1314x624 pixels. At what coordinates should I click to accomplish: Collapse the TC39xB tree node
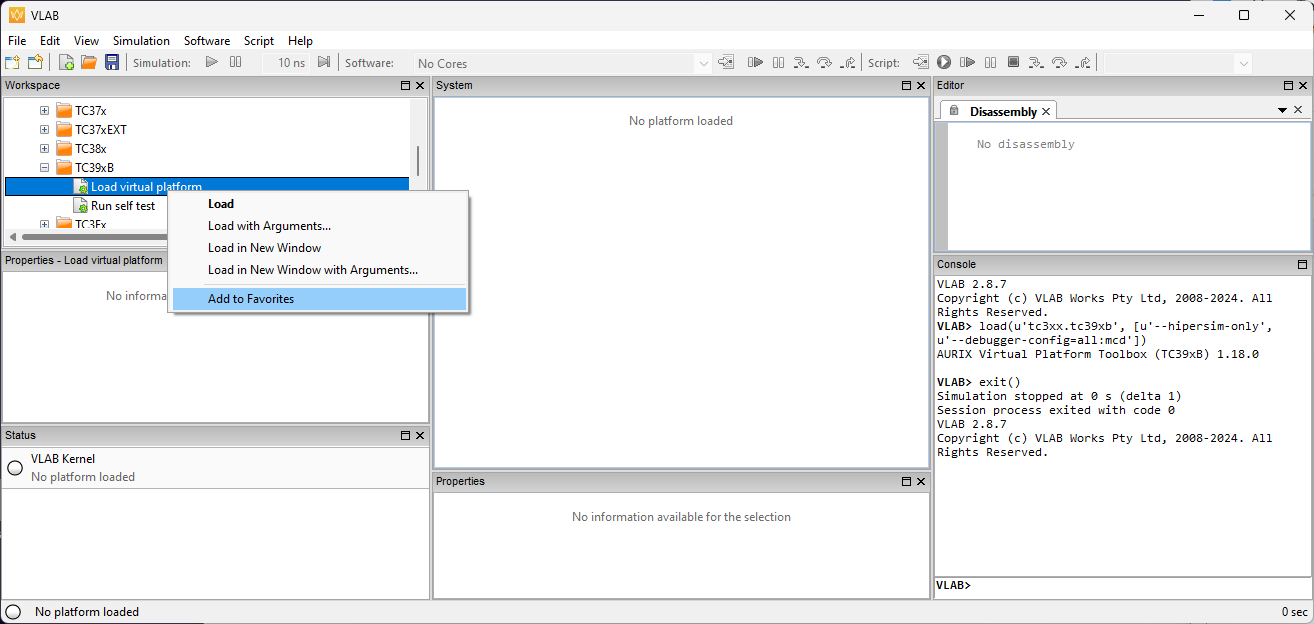(x=44, y=167)
